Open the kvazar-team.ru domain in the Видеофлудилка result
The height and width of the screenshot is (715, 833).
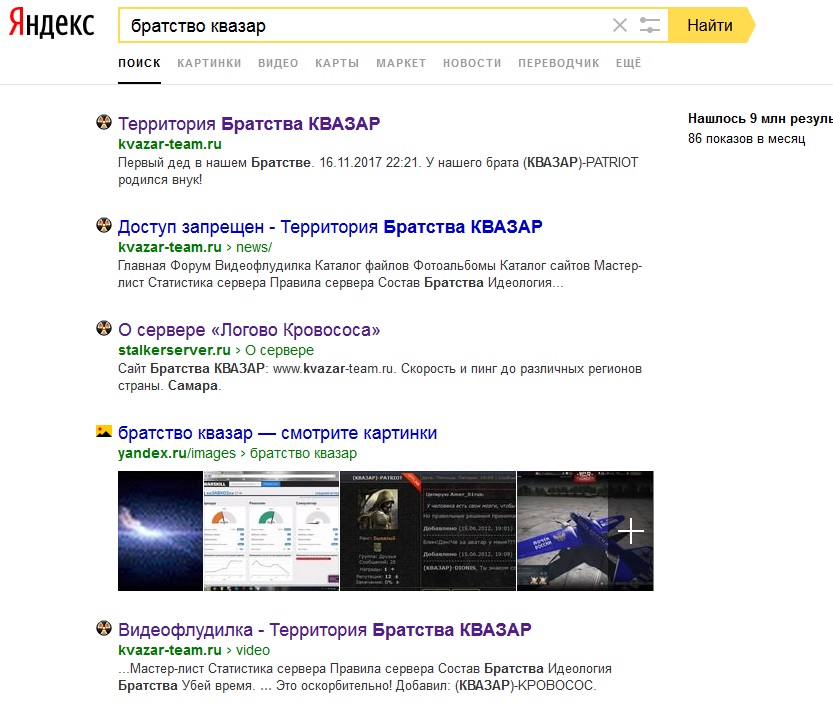(169, 650)
